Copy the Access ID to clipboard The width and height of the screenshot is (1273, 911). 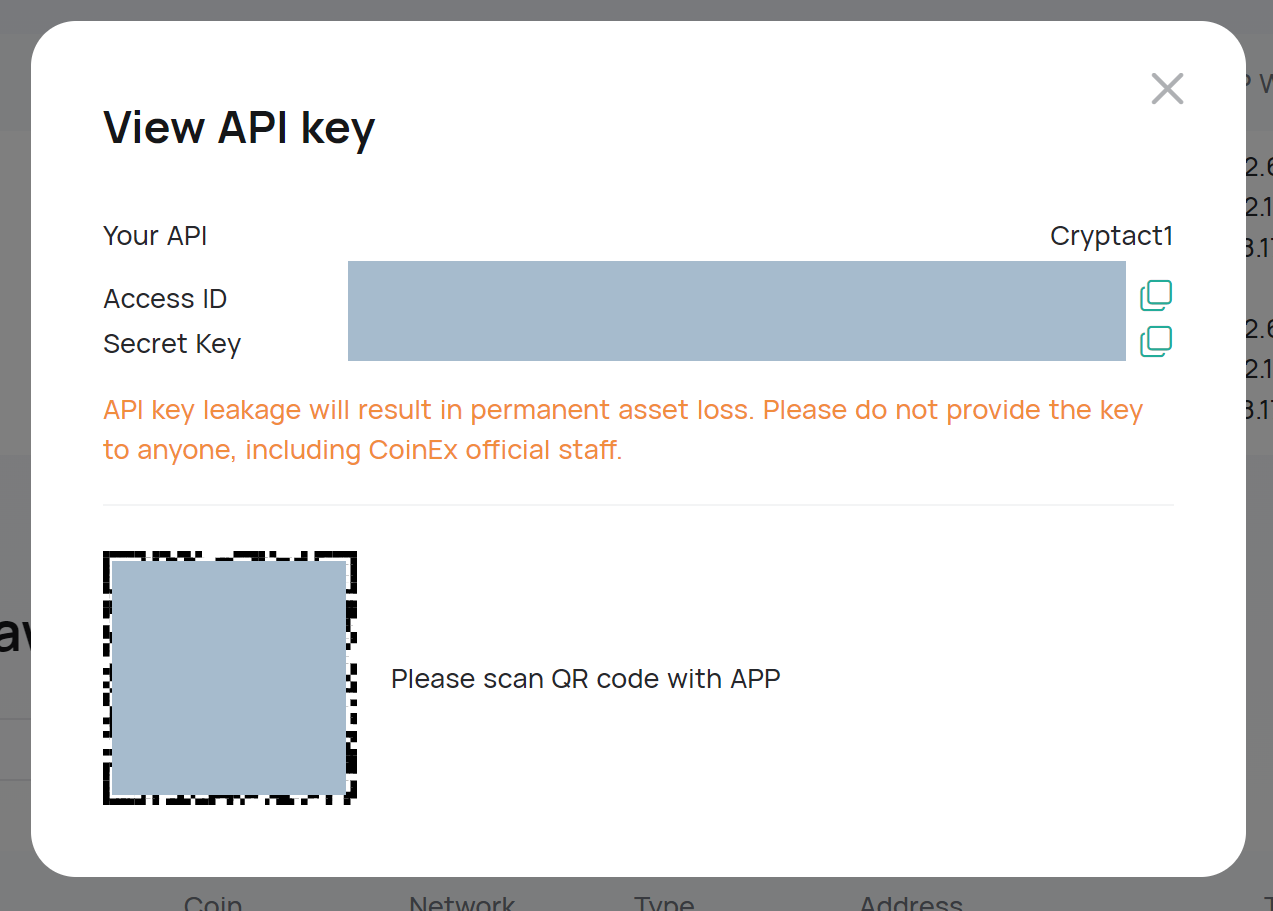coord(1155,296)
